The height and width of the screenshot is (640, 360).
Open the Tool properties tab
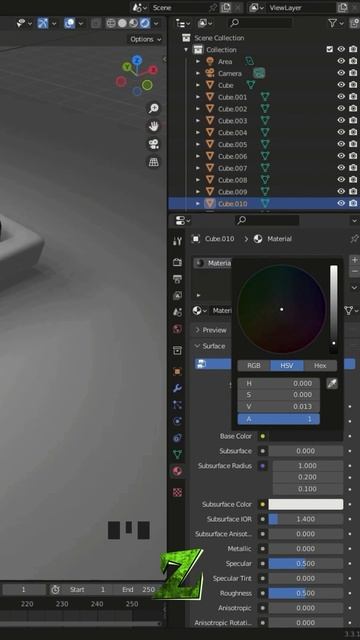177,241
